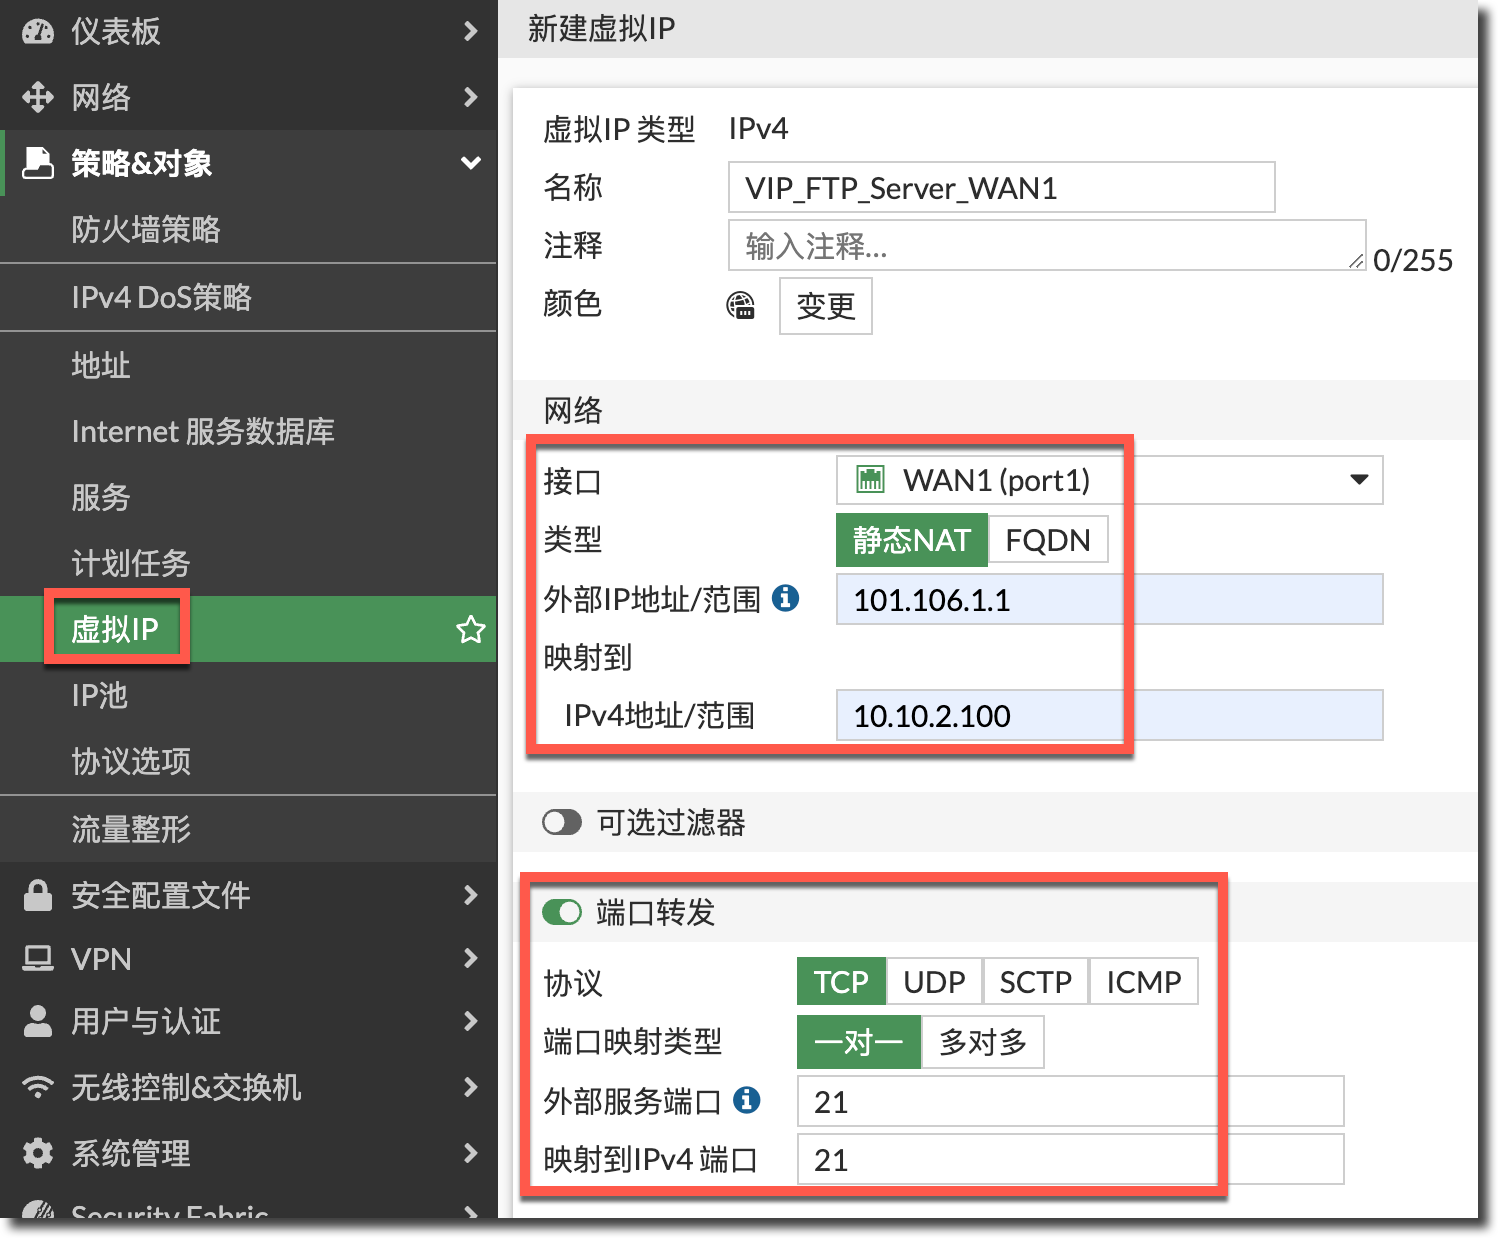Image resolution: width=1498 pixels, height=1238 pixels.
Task: Select UDP protocol option
Action: click(x=934, y=982)
